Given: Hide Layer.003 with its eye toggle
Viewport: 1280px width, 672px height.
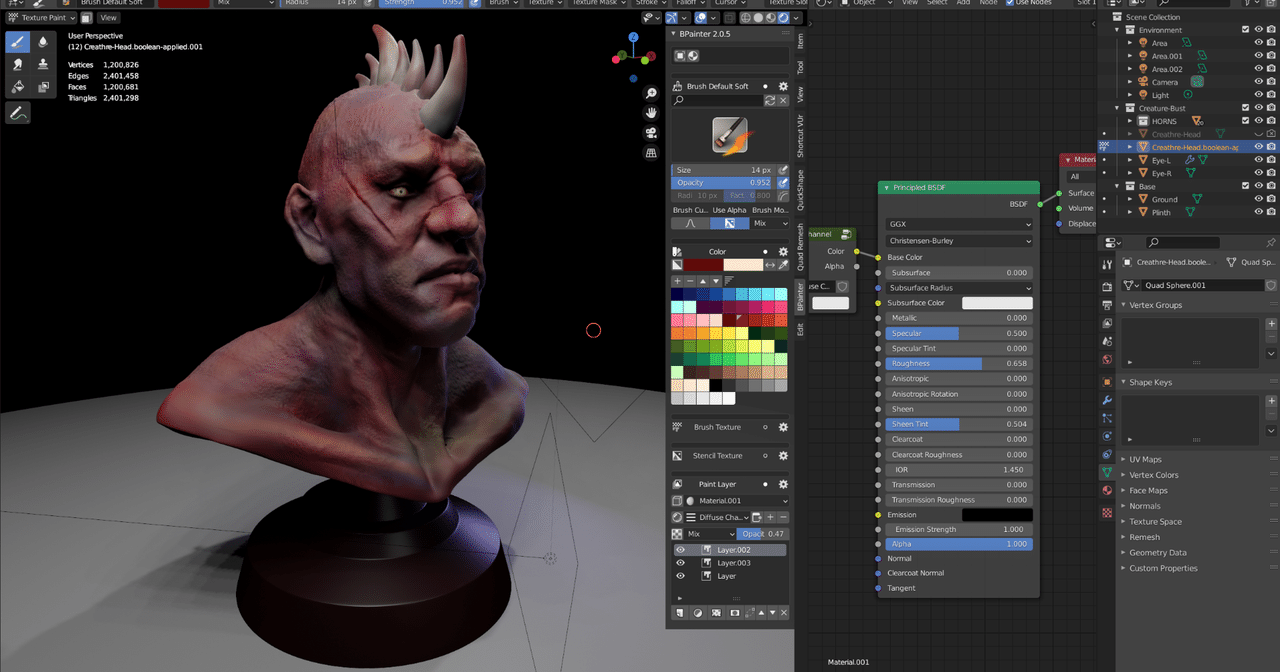Looking at the screenshot, I should (x=680, y=563).
